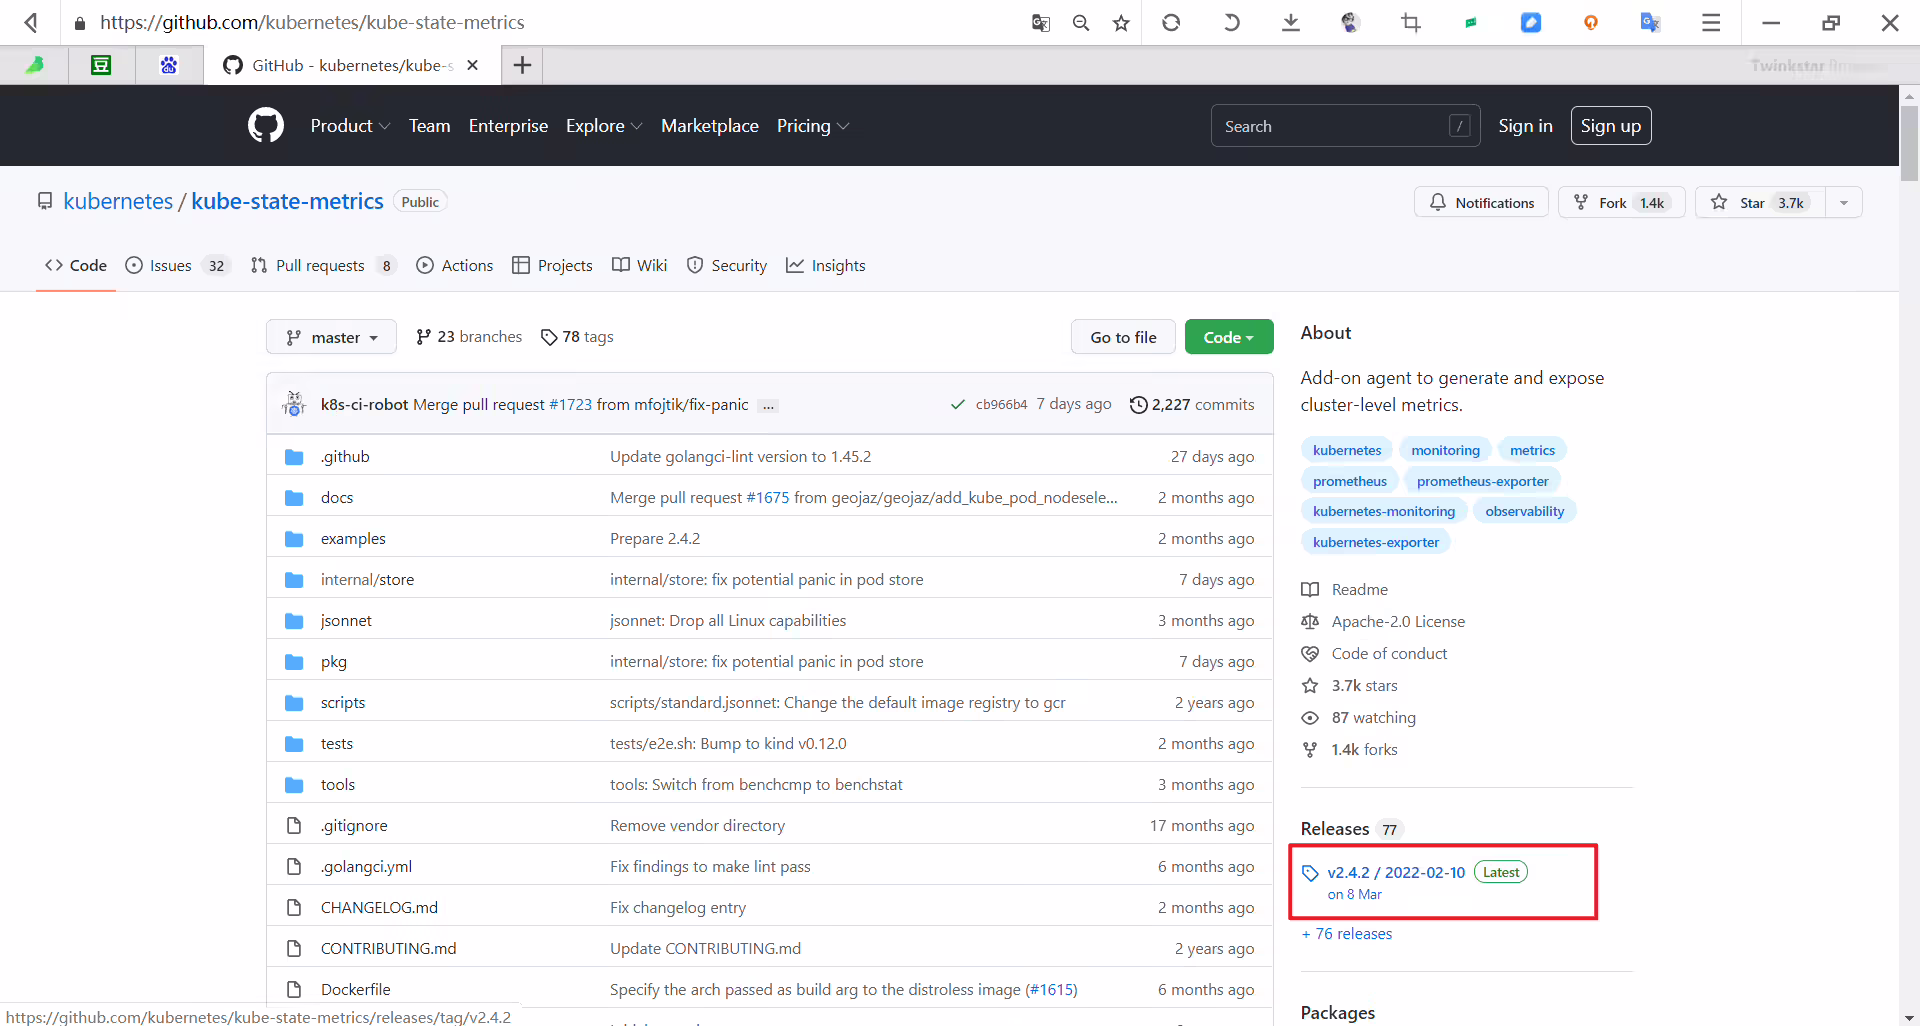Open the green Code dropdown button

[1229, 337]
